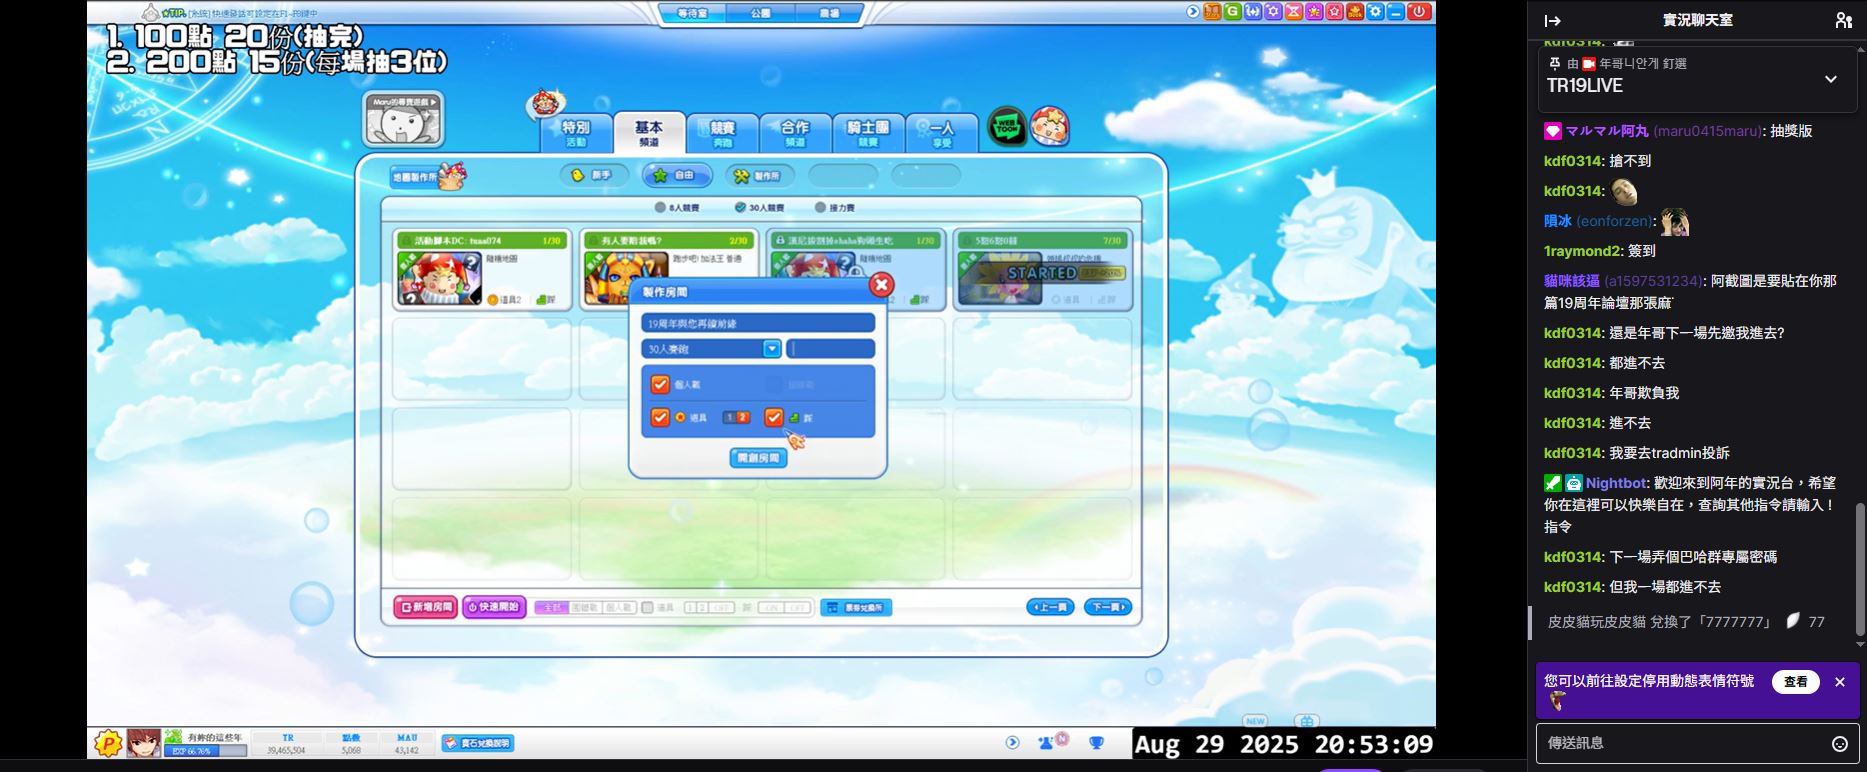Click the trophy icon in bottom bar
Viewport: 1867px width, 772px height.
coord(1097,743)
